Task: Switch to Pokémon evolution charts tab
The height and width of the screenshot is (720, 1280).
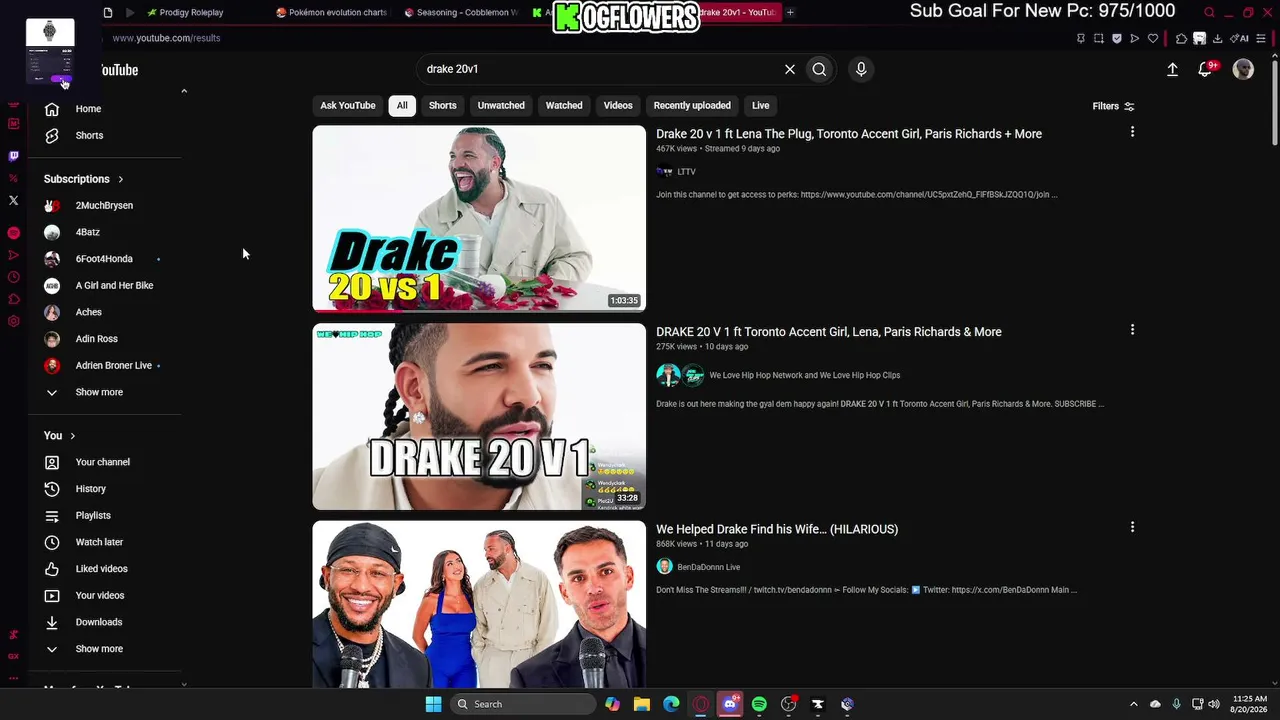Action: 332,13
